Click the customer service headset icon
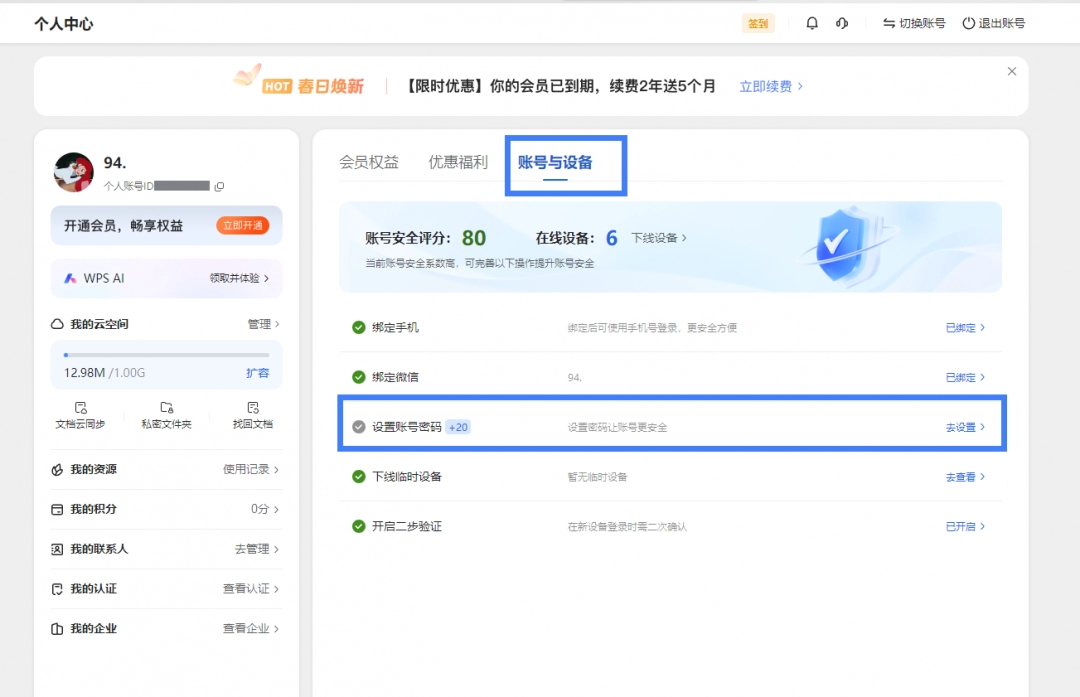The image size is (1080, 697). pyautogui.click(x=842, y=22)
